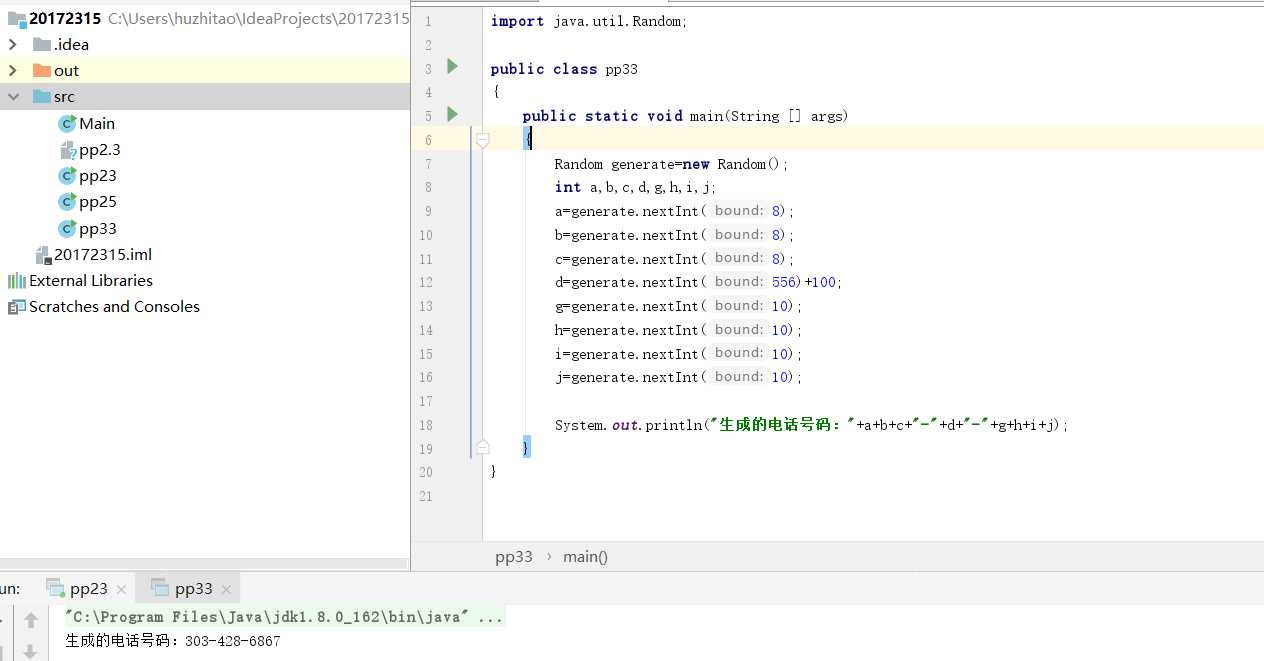Click pp33 in the editor breadcrumb
Viewport: 1264px width, 661px height.
(514, 557)
